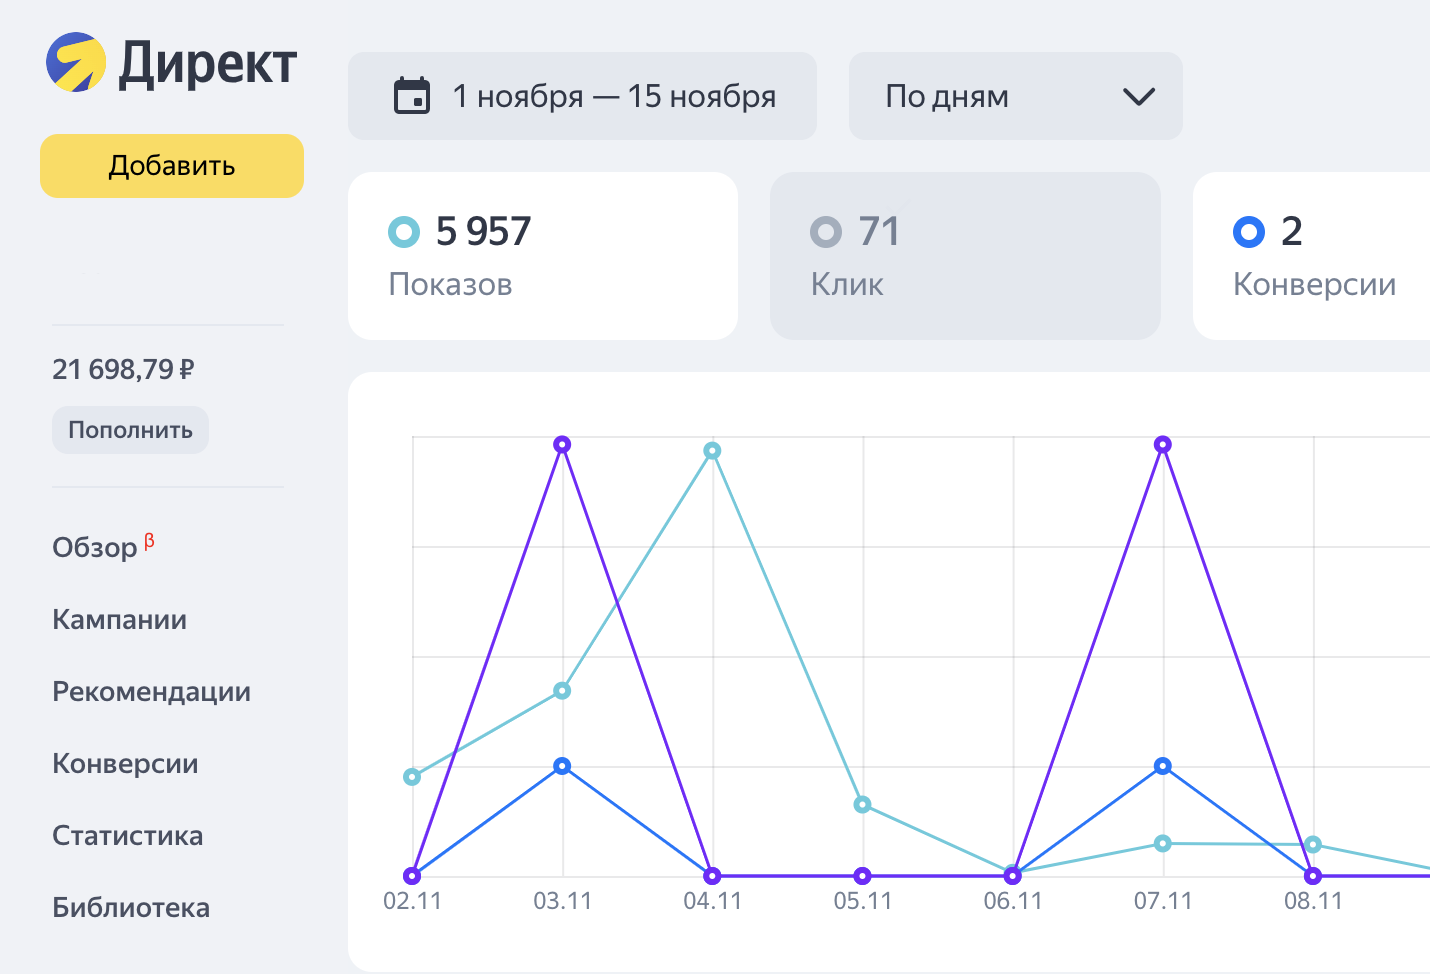Click the gray circle icon beside 71
The image size is (1430, 974).
826,232
